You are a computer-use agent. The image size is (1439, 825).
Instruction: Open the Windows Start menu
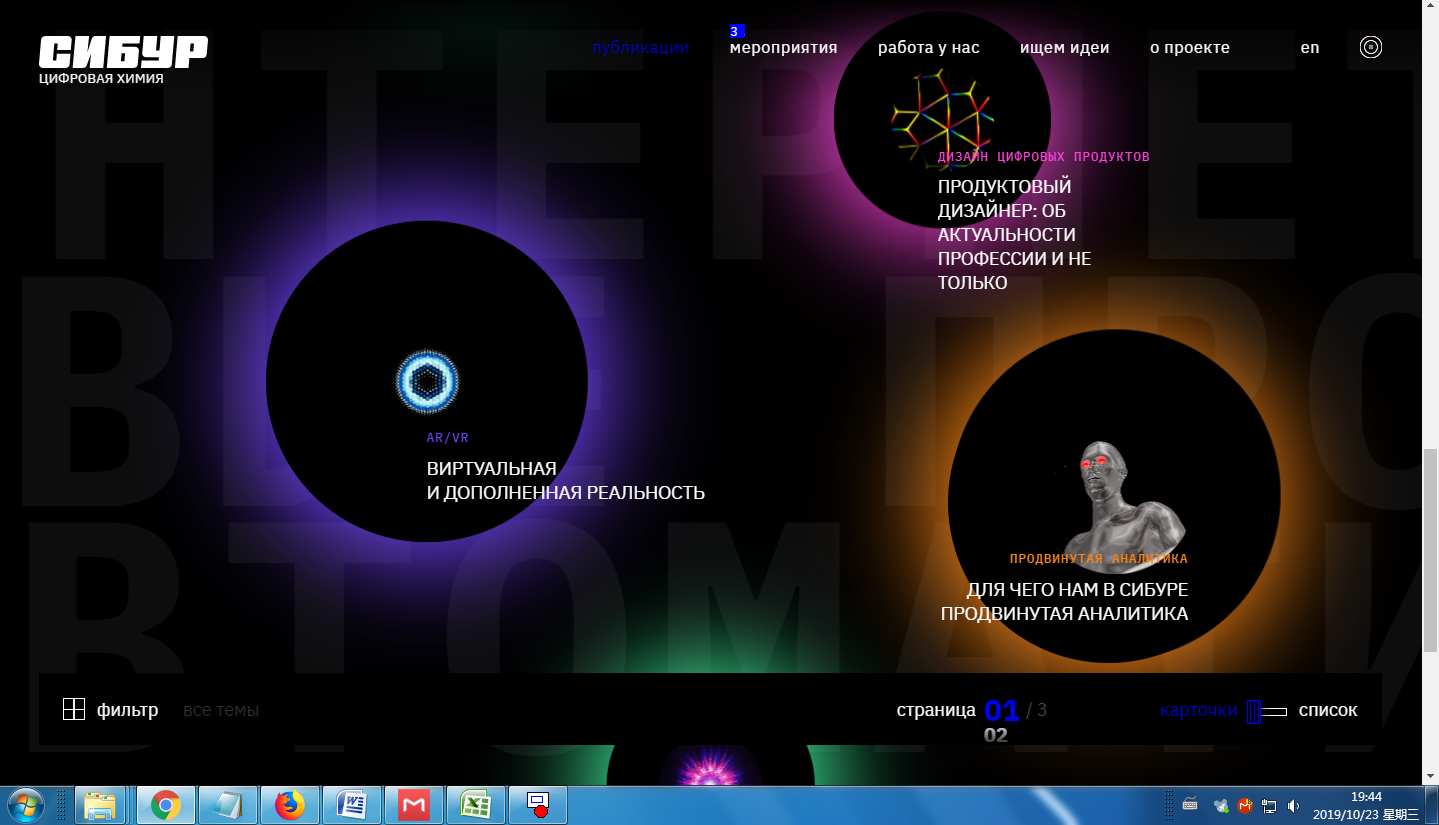(24, 805)
